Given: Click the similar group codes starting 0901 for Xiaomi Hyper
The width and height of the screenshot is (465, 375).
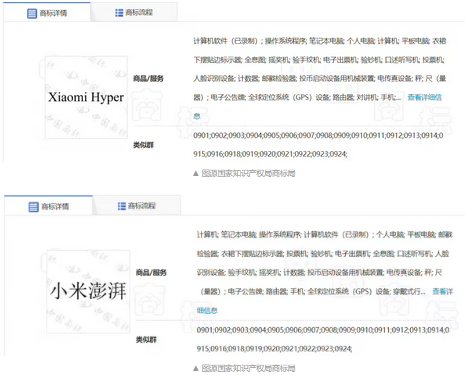Looking at the screenshot, I should coord(318,145).
